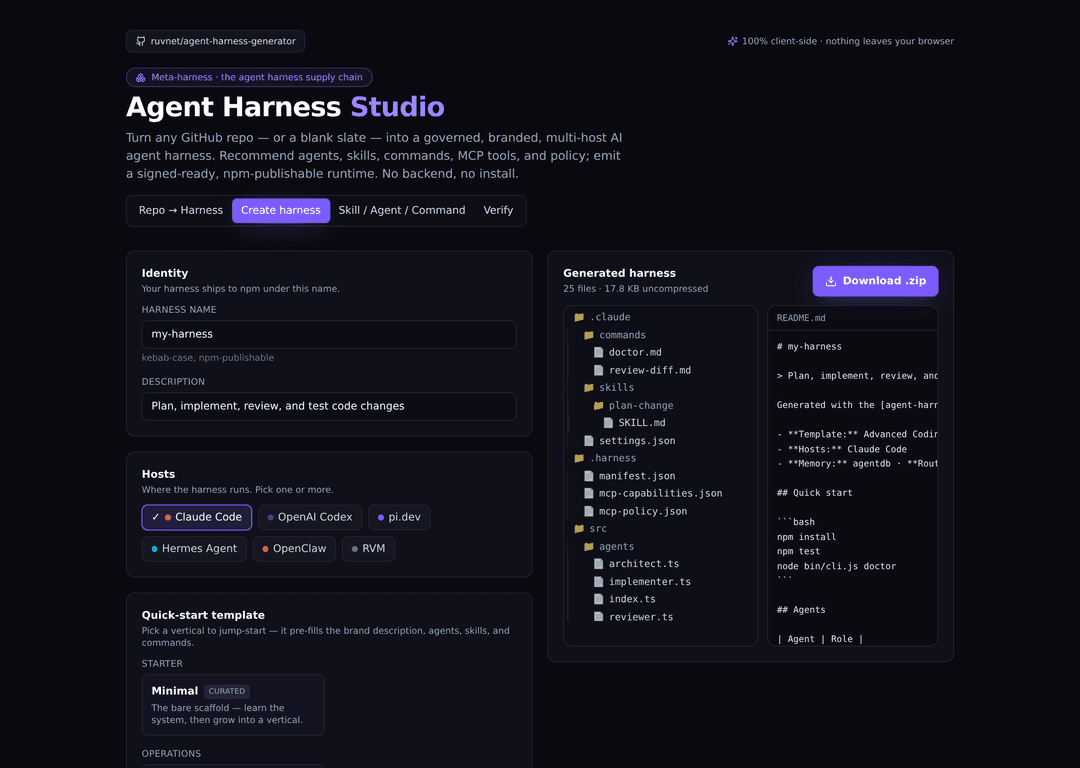Screen dimensions: 1080x768
Task: Click the file icon next to settings.json
Action: point(589,441)
